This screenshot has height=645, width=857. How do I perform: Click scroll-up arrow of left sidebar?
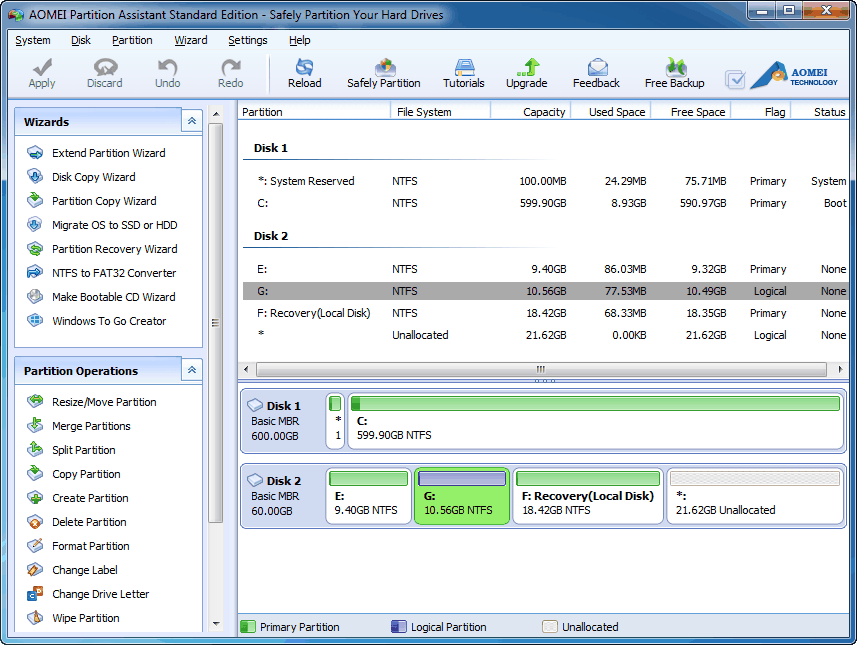(216, 114)
